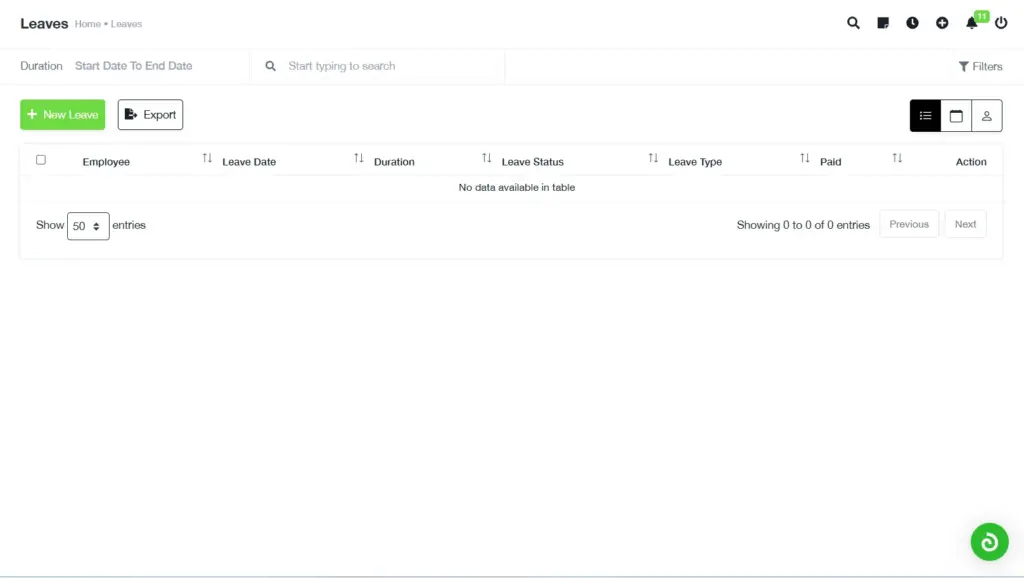Select the list view tab
The height and width of the screenshot is (578, 1024).
925,115
